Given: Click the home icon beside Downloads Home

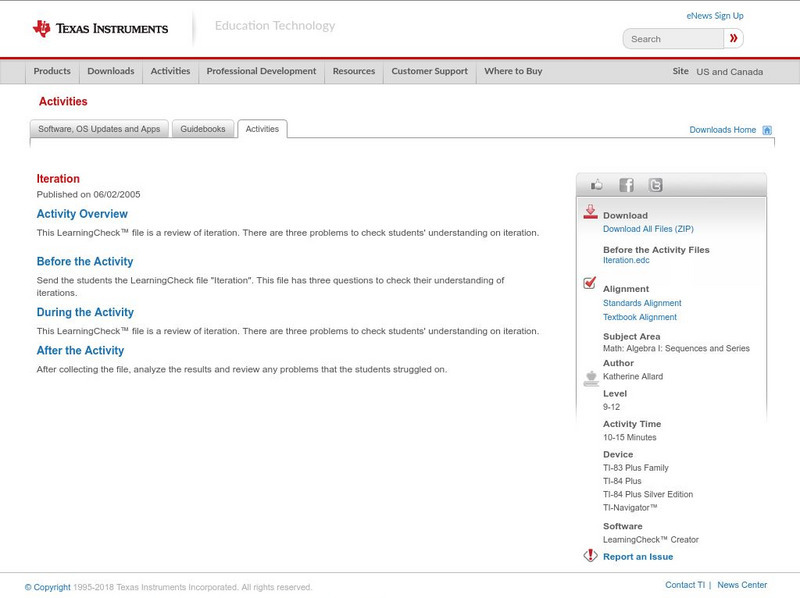Looking at the screenshot, I should tap(766, 129).
